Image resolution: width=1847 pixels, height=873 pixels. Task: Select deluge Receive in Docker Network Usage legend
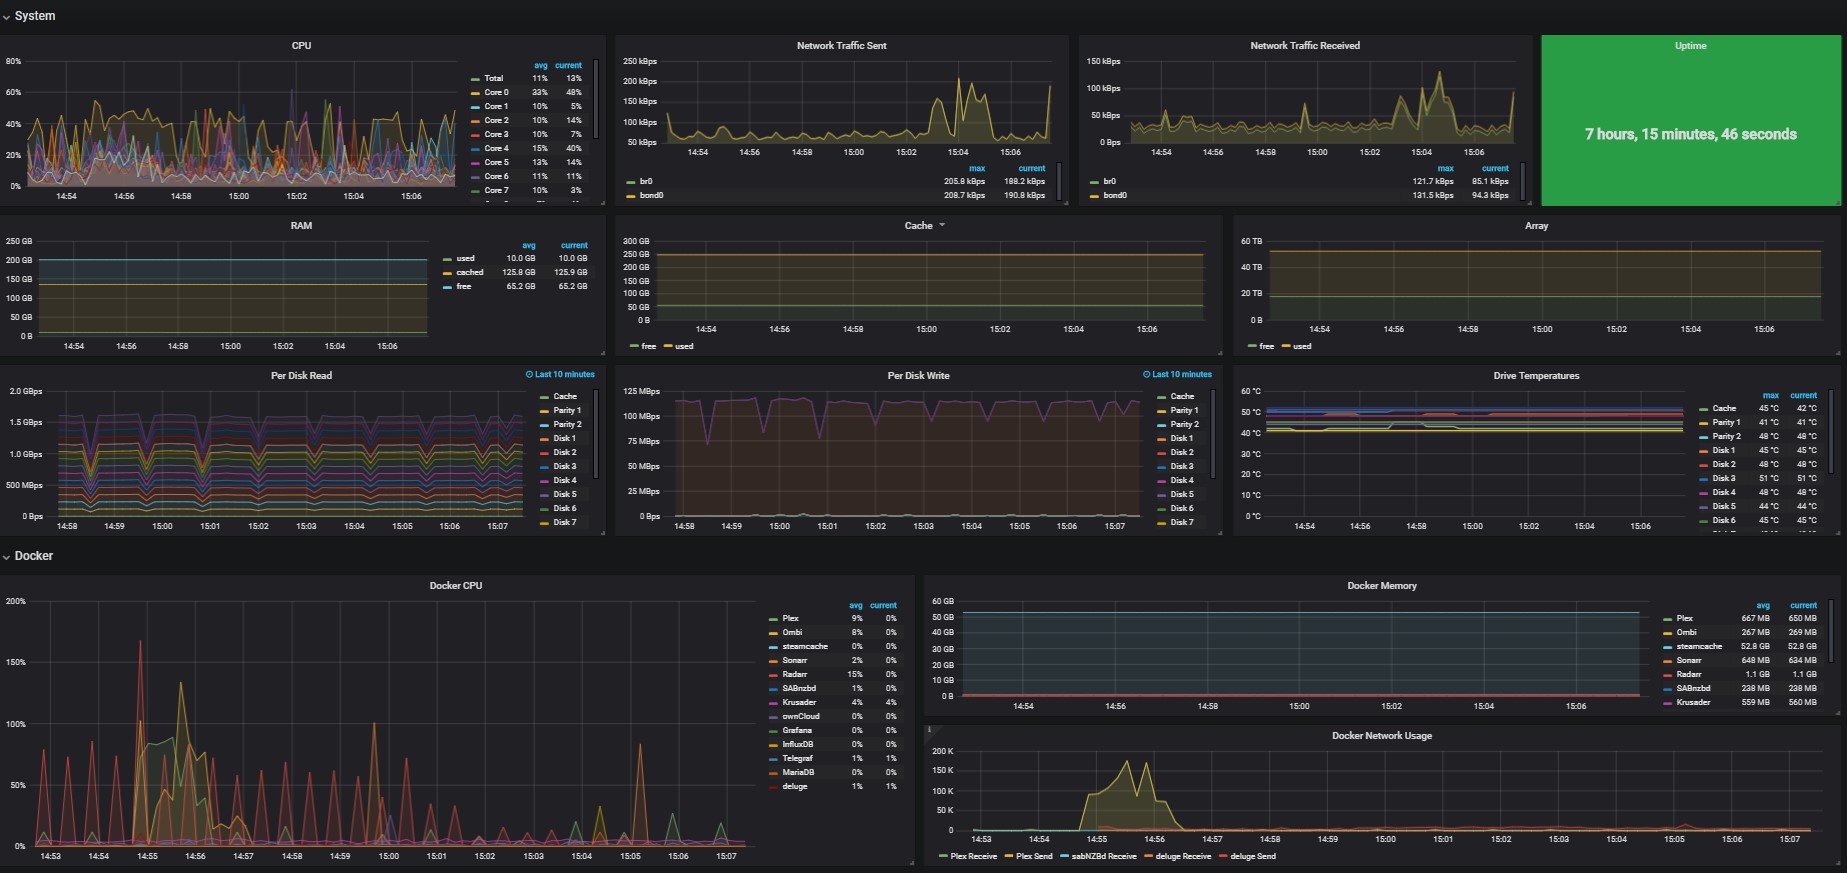coord(1183,856)
